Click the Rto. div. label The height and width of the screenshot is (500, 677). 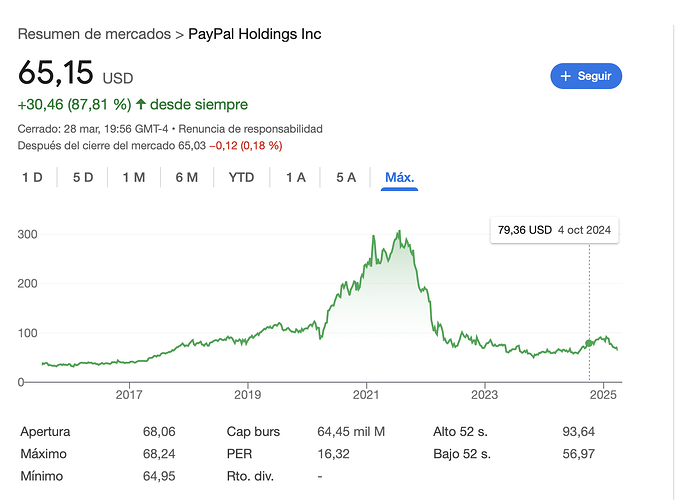pos(250,476)
